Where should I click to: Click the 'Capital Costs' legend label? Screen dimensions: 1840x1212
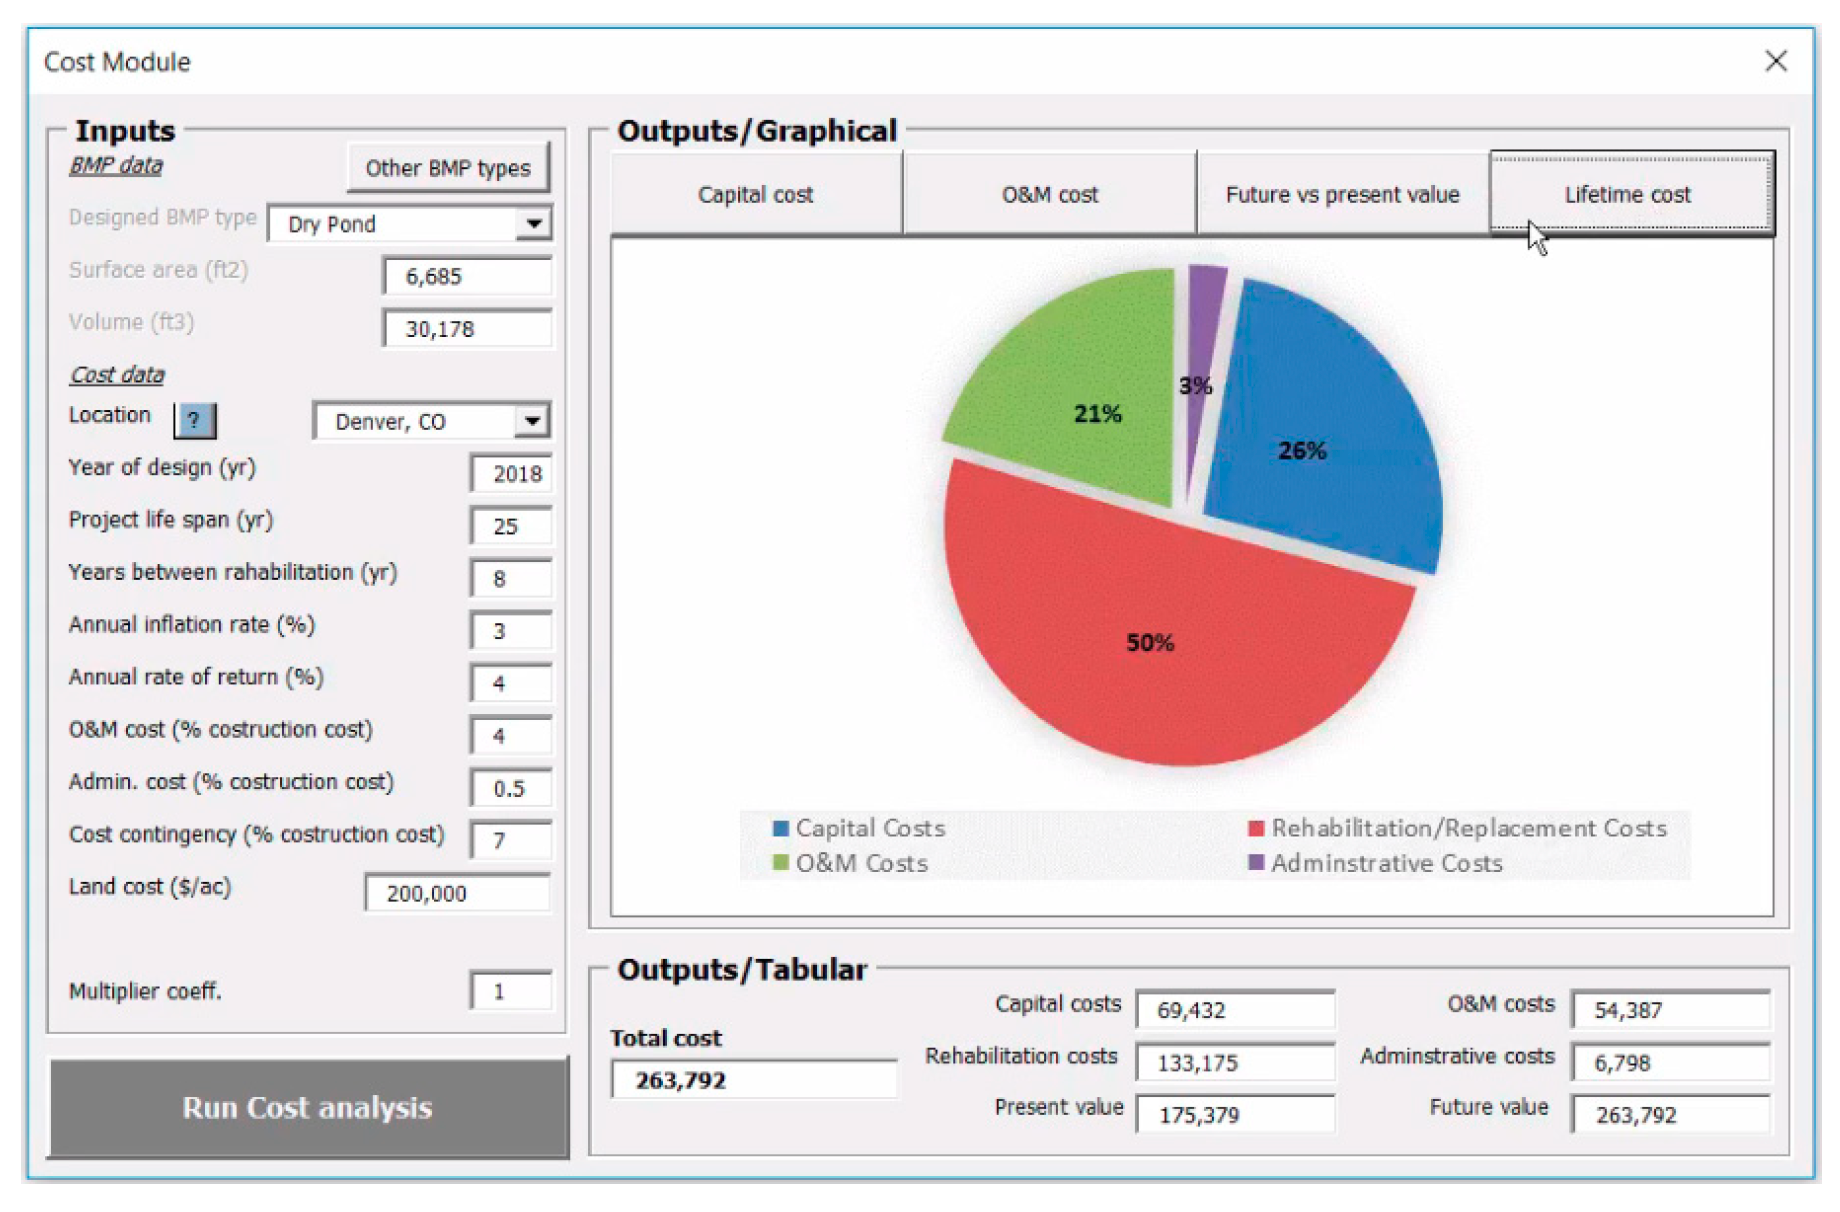[870, 828]
